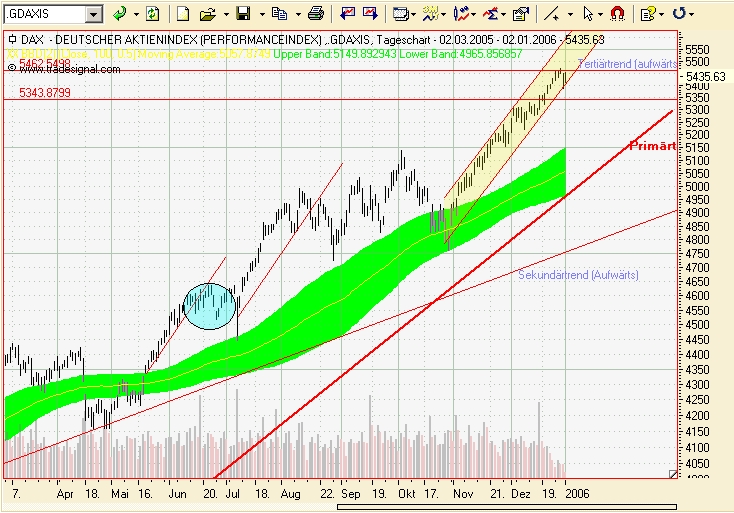
Task: Click the circular undo arrow icon
Action: pos(679,13)
